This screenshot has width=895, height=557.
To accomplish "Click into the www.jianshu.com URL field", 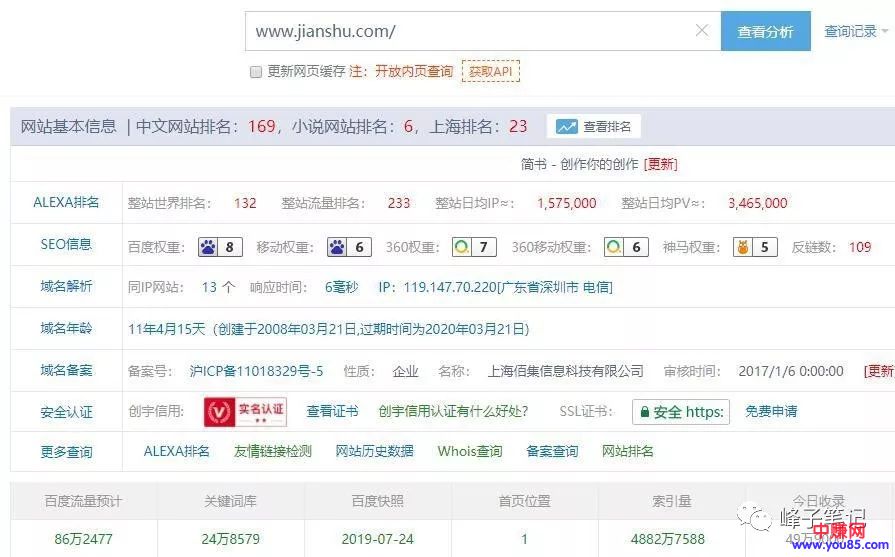I will (x=465, y=31).
